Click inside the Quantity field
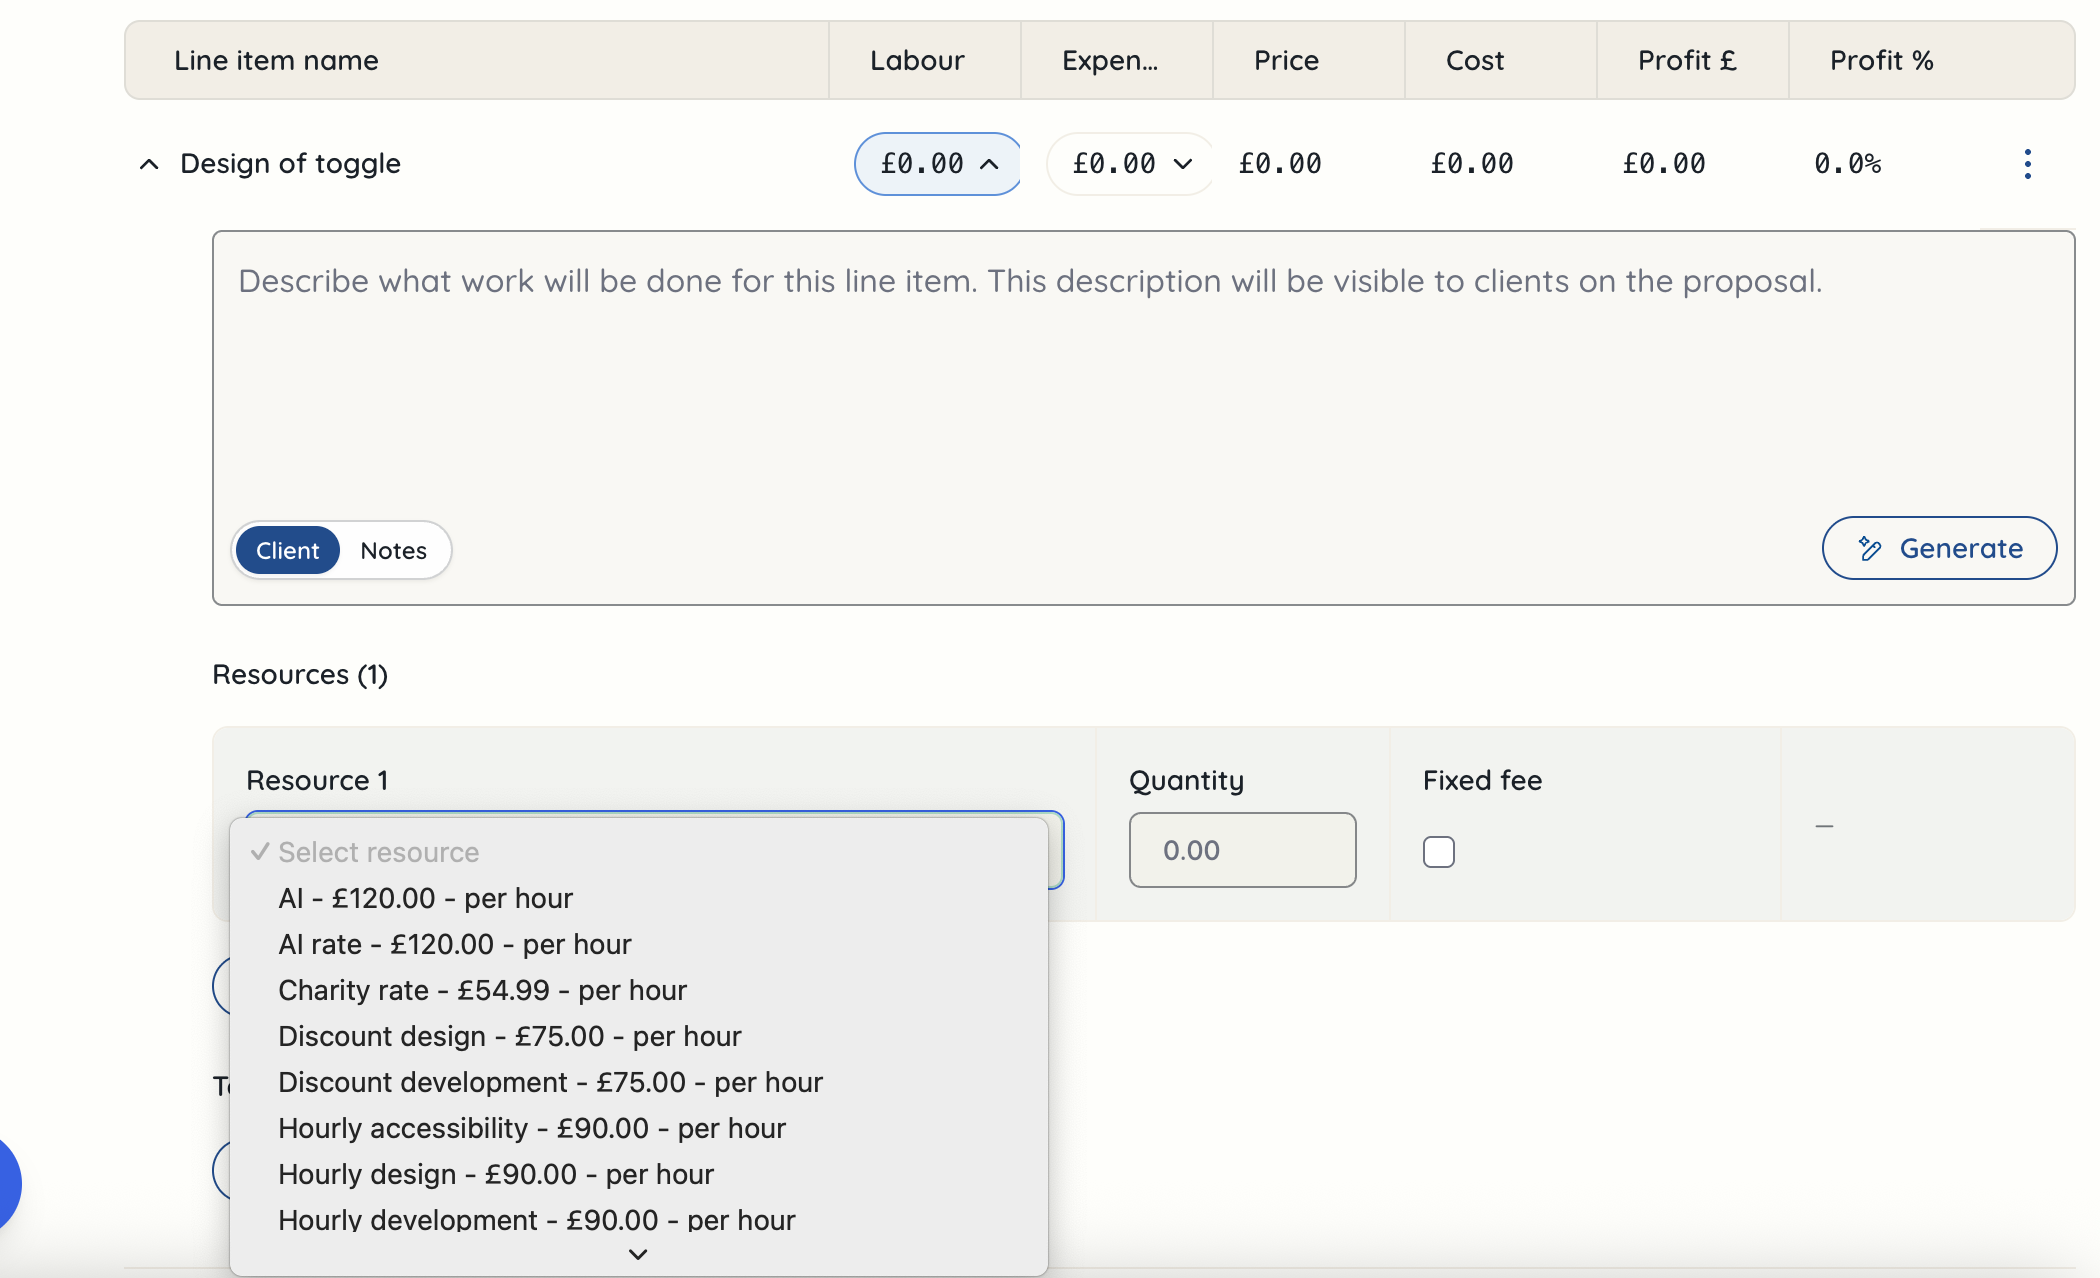The image size is (2100, 1278). coord(1242,850)
